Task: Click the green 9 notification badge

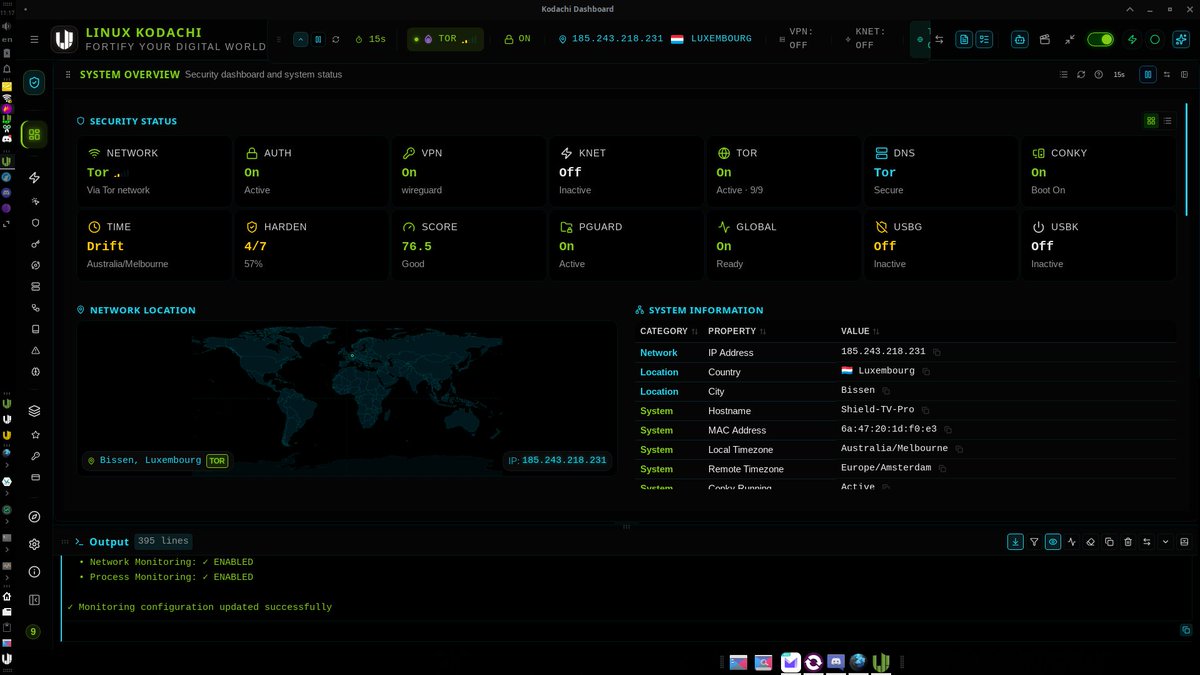Action: (34, 632)
